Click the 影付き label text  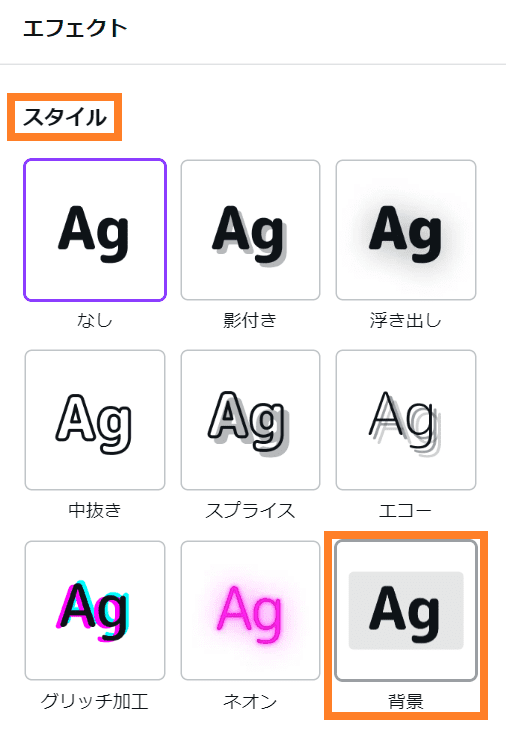pyautogui.click(x=250, y=320)
